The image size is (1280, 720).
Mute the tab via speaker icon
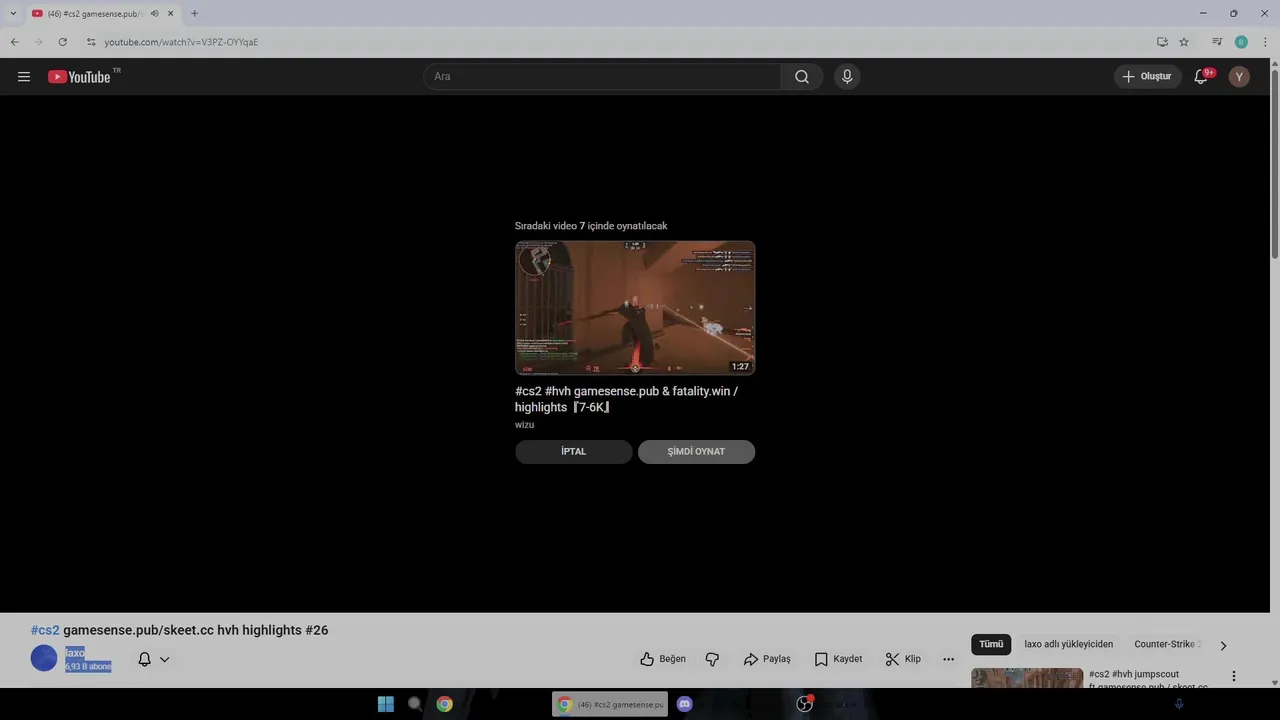154,13
